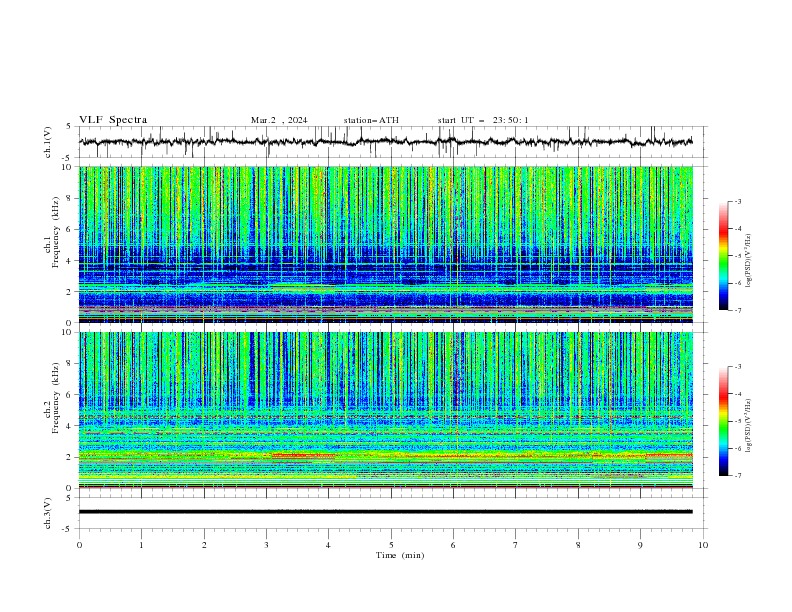Click time axis tick label "0"
Screen dimensions: 792x612
pyautogui.click(x=79, y=545)
